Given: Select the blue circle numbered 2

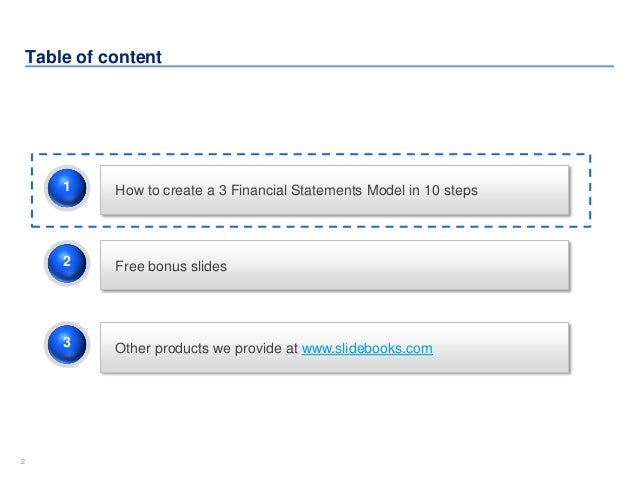Looking at the screenshot, I should 67,263.
